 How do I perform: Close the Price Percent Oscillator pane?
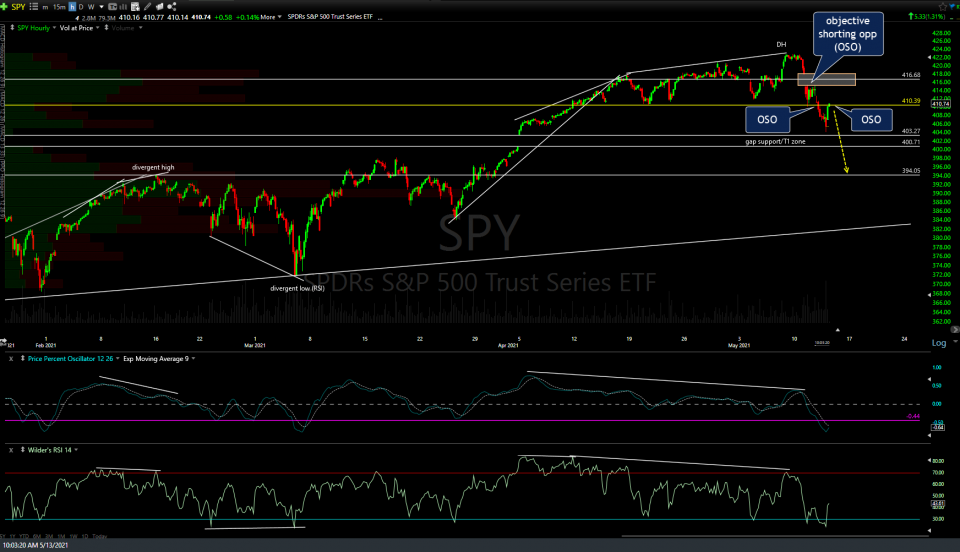pyautogui.click(x=11, y=359)
